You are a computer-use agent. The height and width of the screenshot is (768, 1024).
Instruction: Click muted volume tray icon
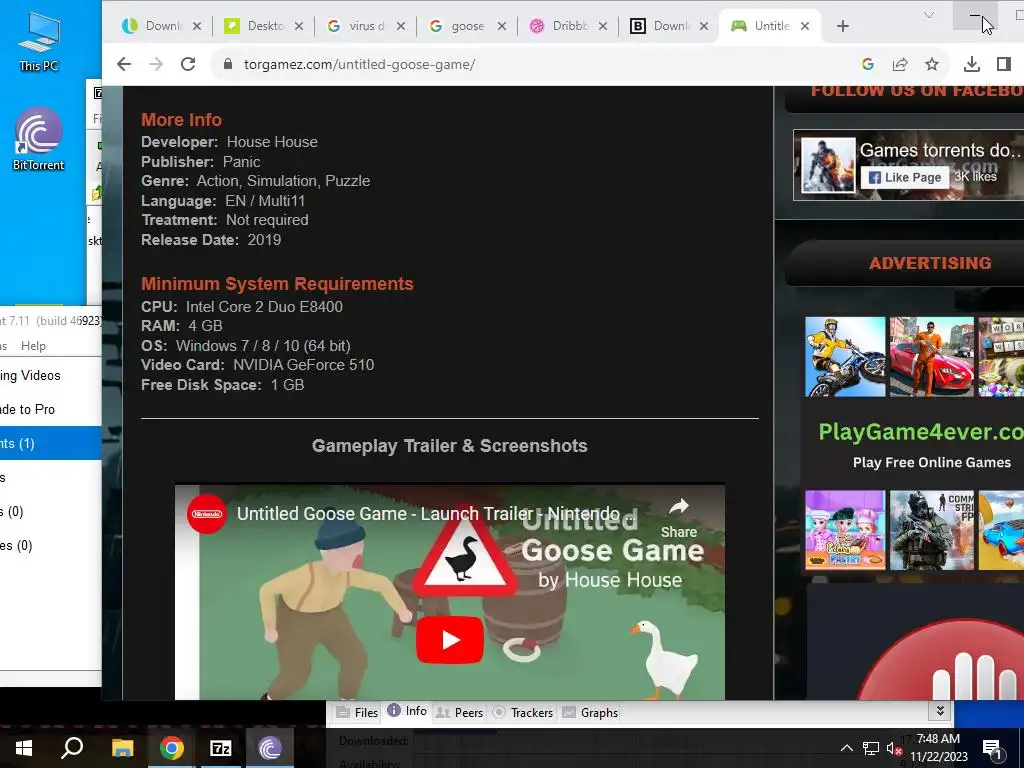(x=894, y=748)
